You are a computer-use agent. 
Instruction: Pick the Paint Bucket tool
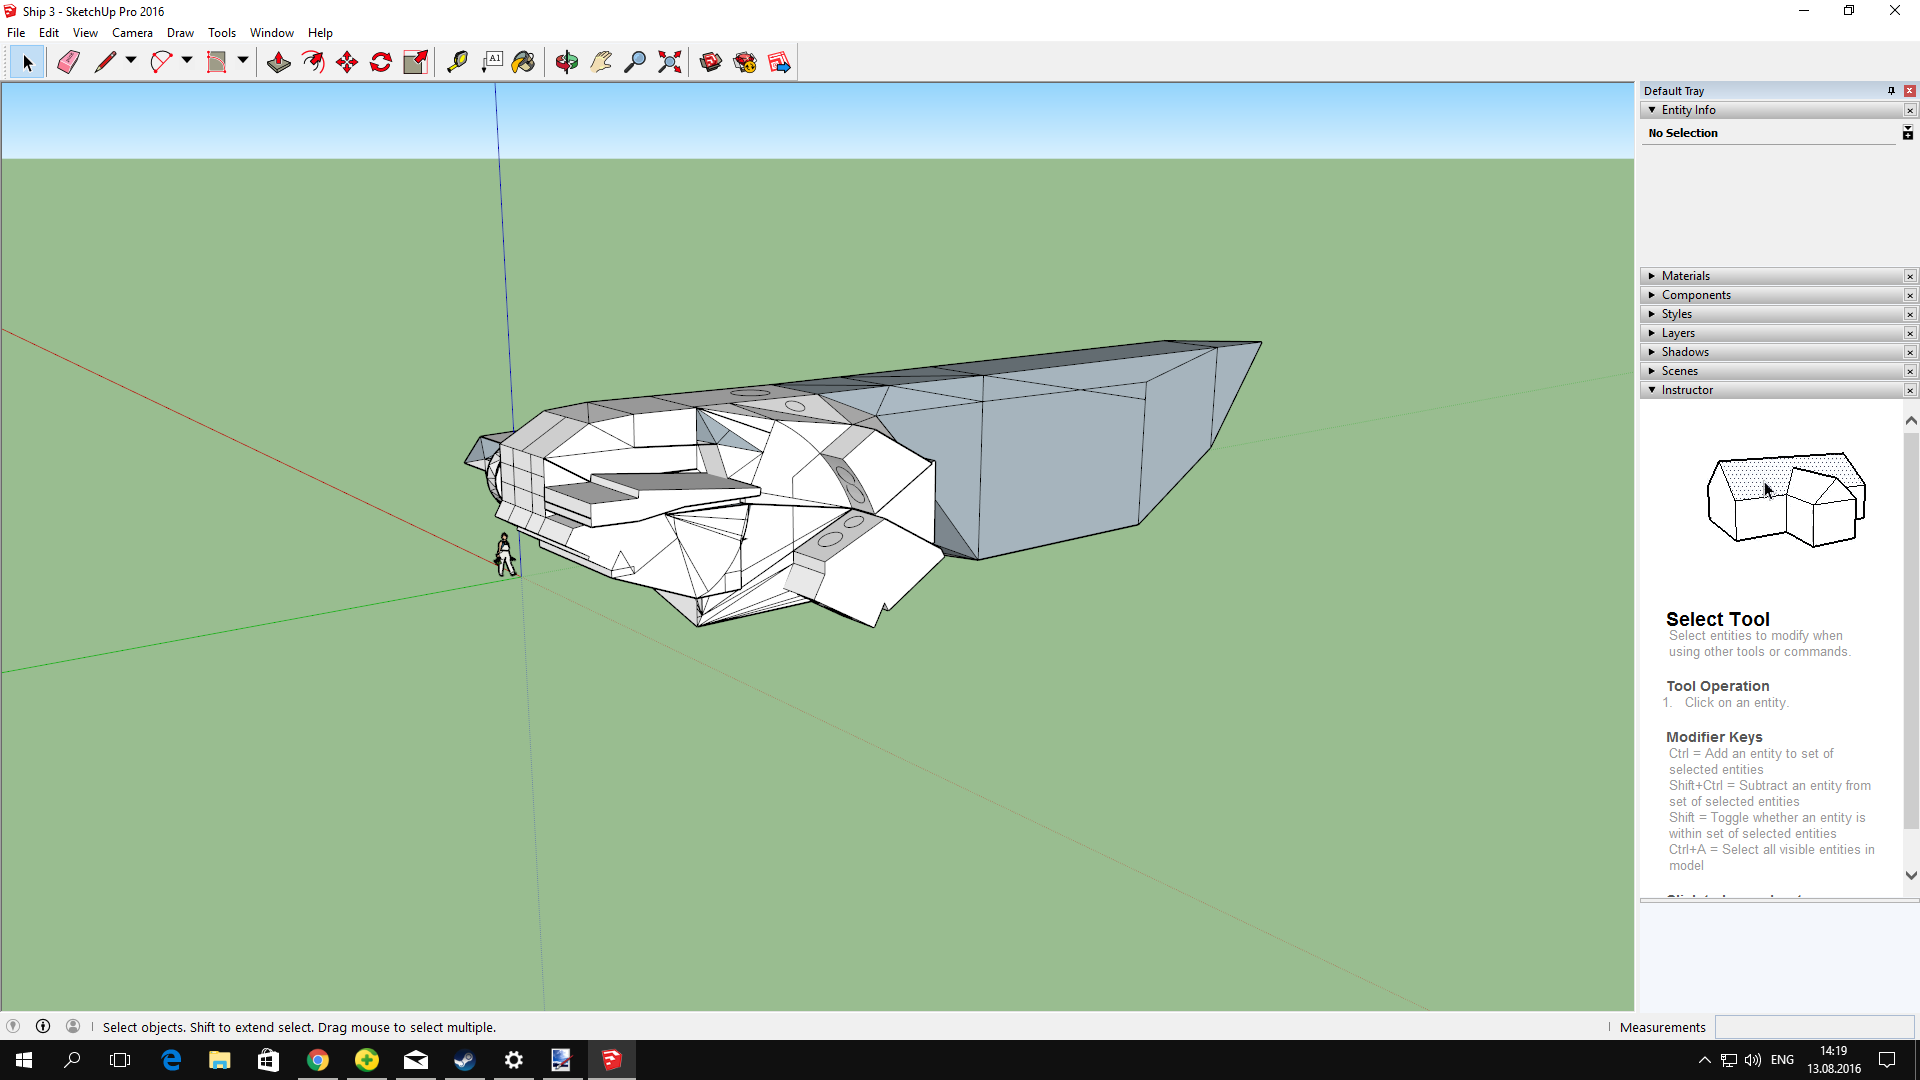pyautogui.click(x=523, y=62)
